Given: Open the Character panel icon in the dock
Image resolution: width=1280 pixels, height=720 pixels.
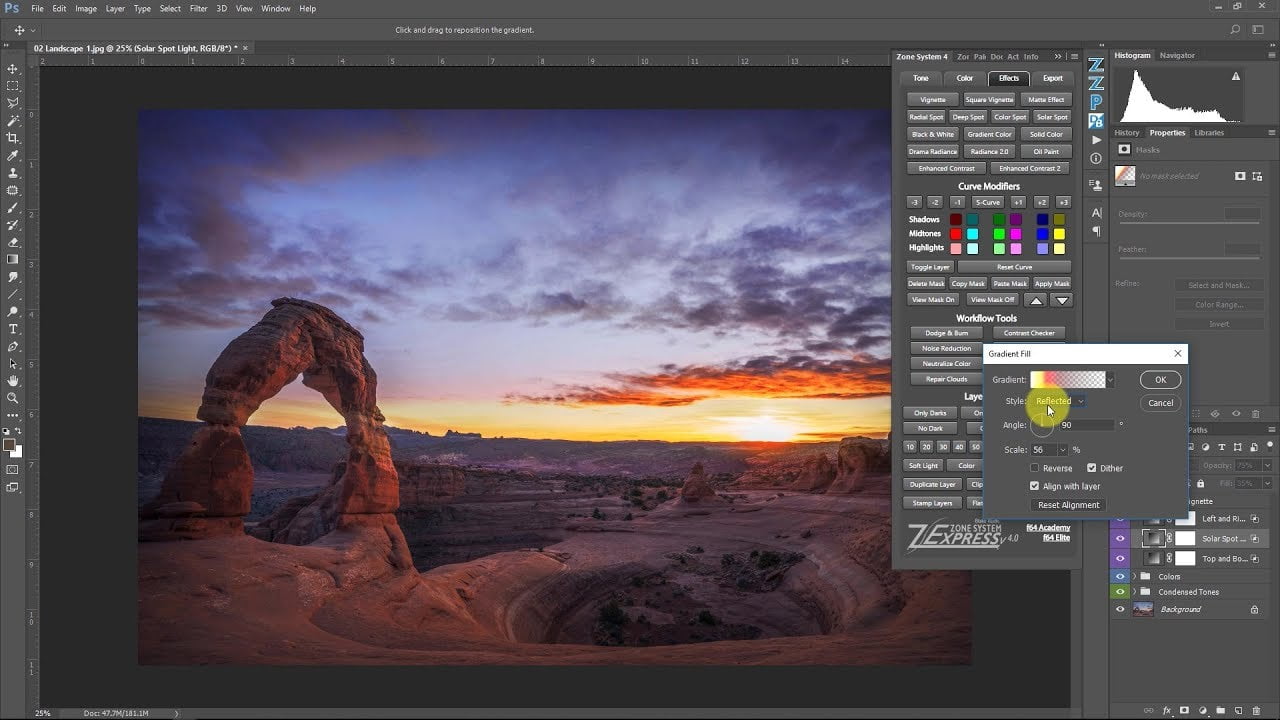Looking at the screenshot, I should [x=1096, y=212].
